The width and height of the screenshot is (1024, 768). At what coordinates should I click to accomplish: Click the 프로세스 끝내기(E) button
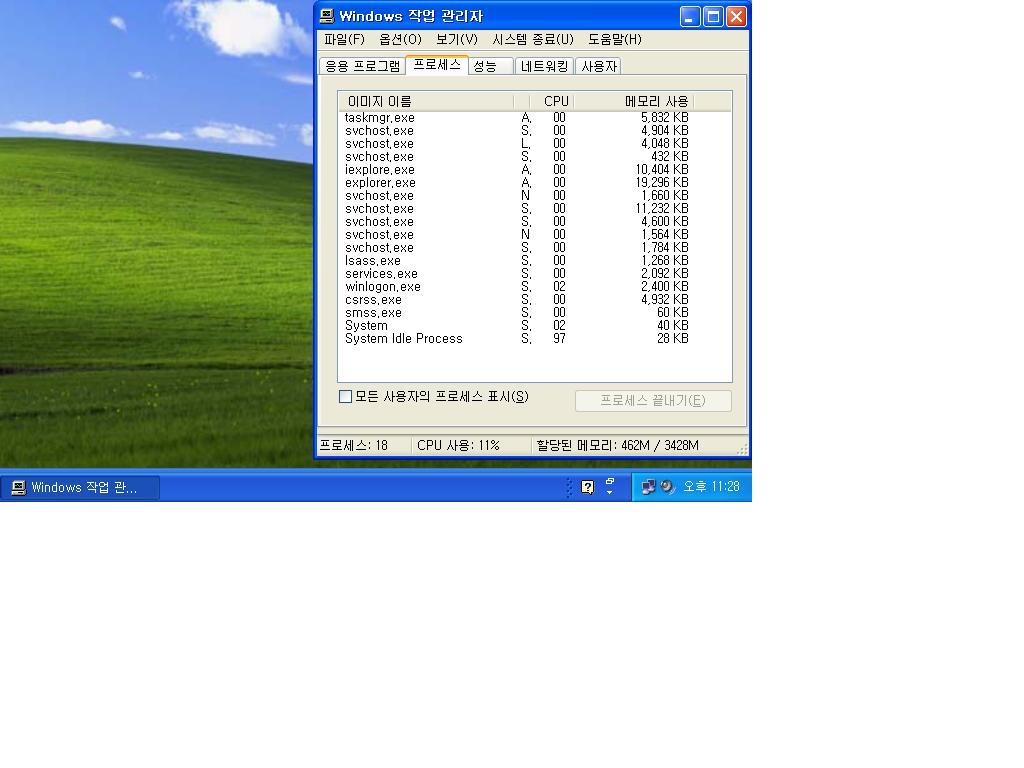(653, 400)
